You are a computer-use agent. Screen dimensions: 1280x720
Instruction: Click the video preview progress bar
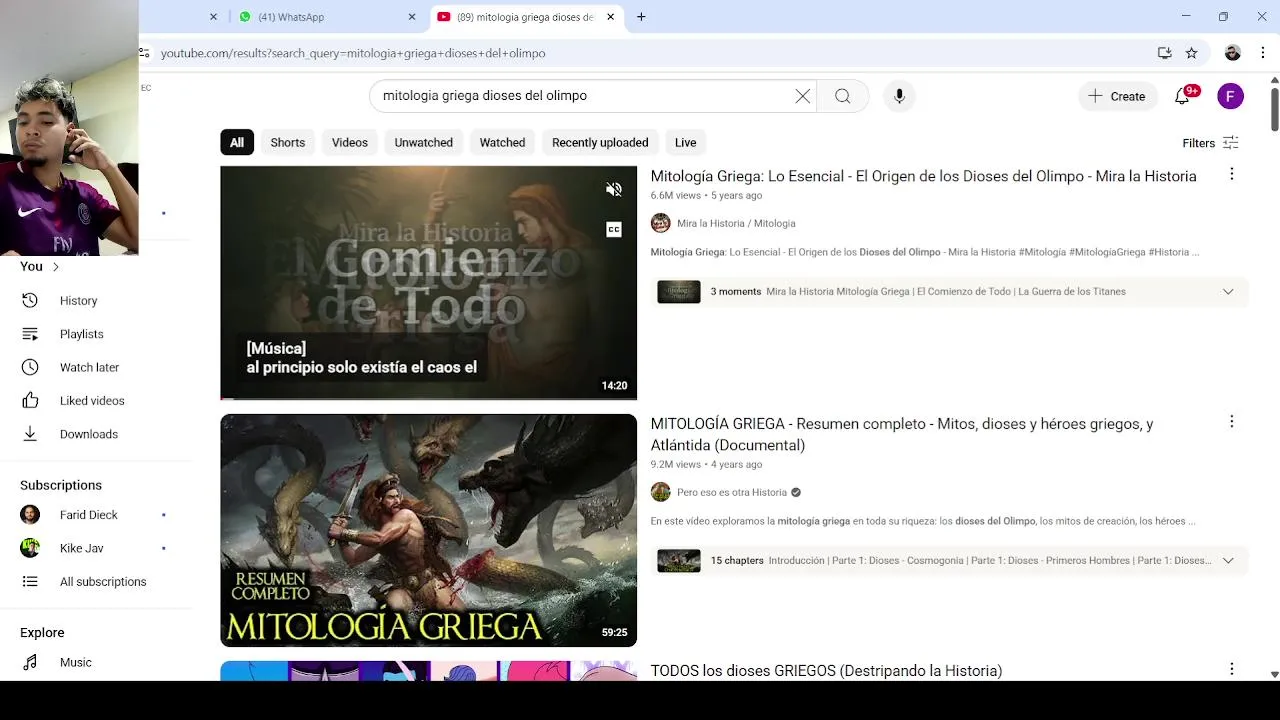point(428,398)
